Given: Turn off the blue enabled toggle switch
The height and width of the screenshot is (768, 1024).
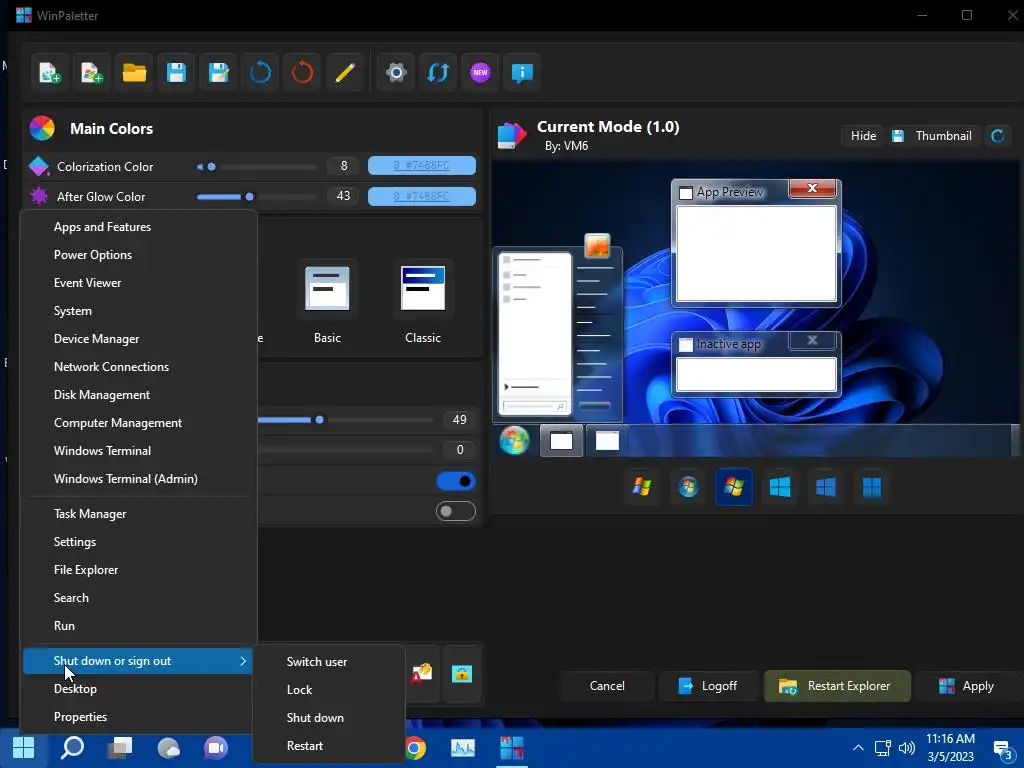Looking at the screenshot, I should (x=456, y=481).
